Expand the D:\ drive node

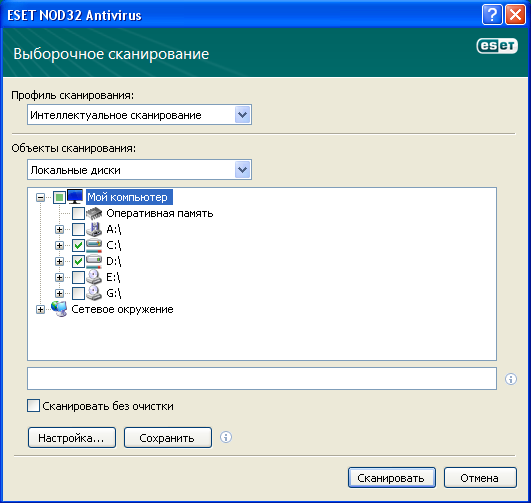59,261
